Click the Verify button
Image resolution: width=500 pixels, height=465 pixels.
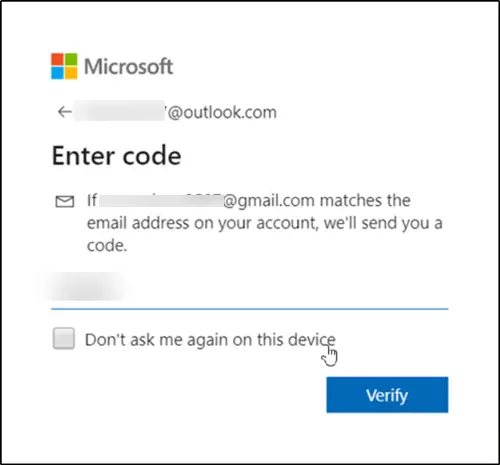coord(387,395)
